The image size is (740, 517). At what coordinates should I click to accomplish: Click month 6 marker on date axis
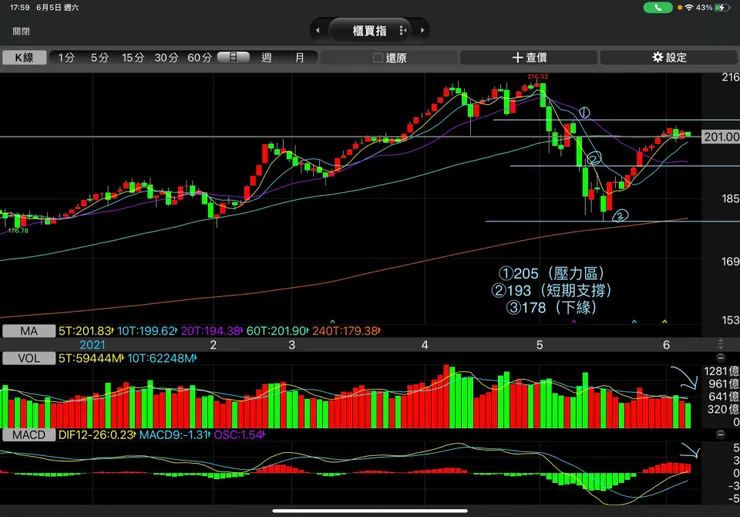666,345
